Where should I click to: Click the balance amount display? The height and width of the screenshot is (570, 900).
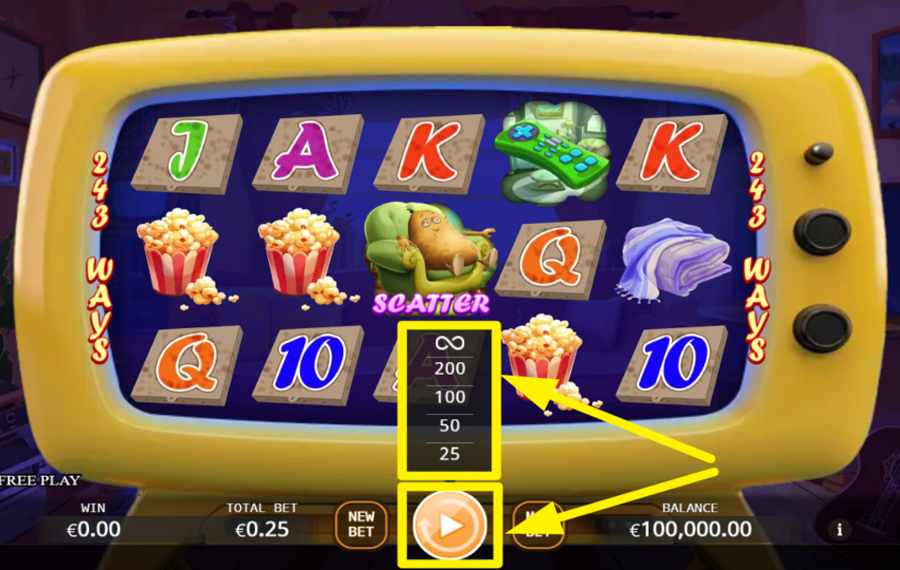[690, 529]
